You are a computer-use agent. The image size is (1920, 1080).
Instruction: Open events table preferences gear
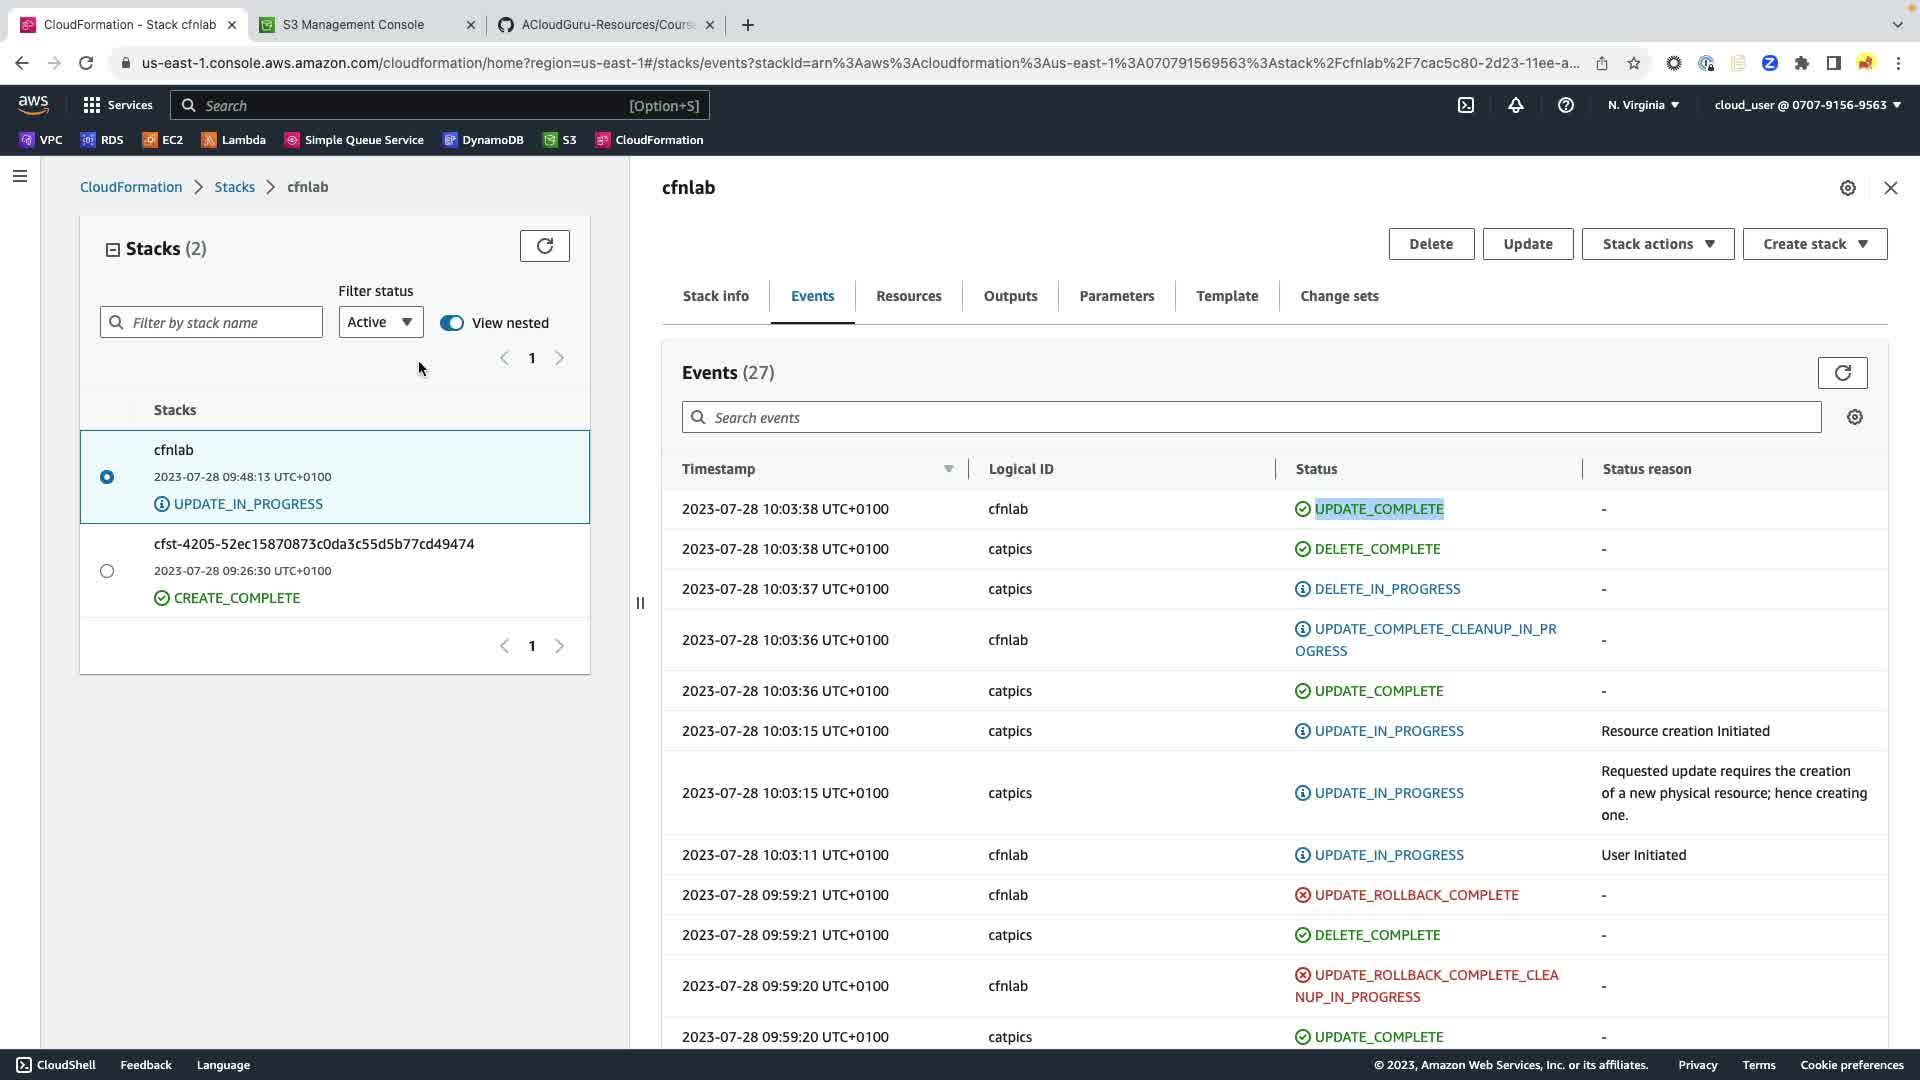click(x=1854, y=417)
